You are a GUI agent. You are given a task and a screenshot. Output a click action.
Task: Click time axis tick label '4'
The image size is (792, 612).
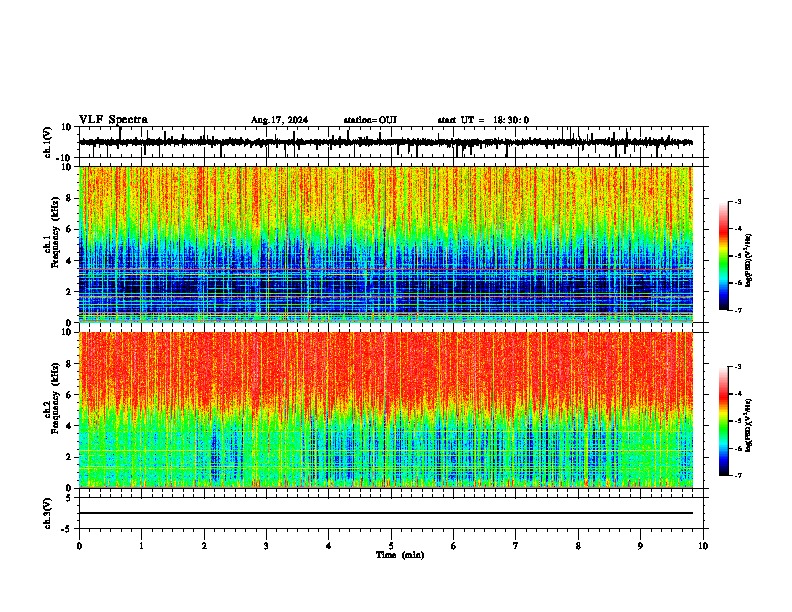pos(329,546)
